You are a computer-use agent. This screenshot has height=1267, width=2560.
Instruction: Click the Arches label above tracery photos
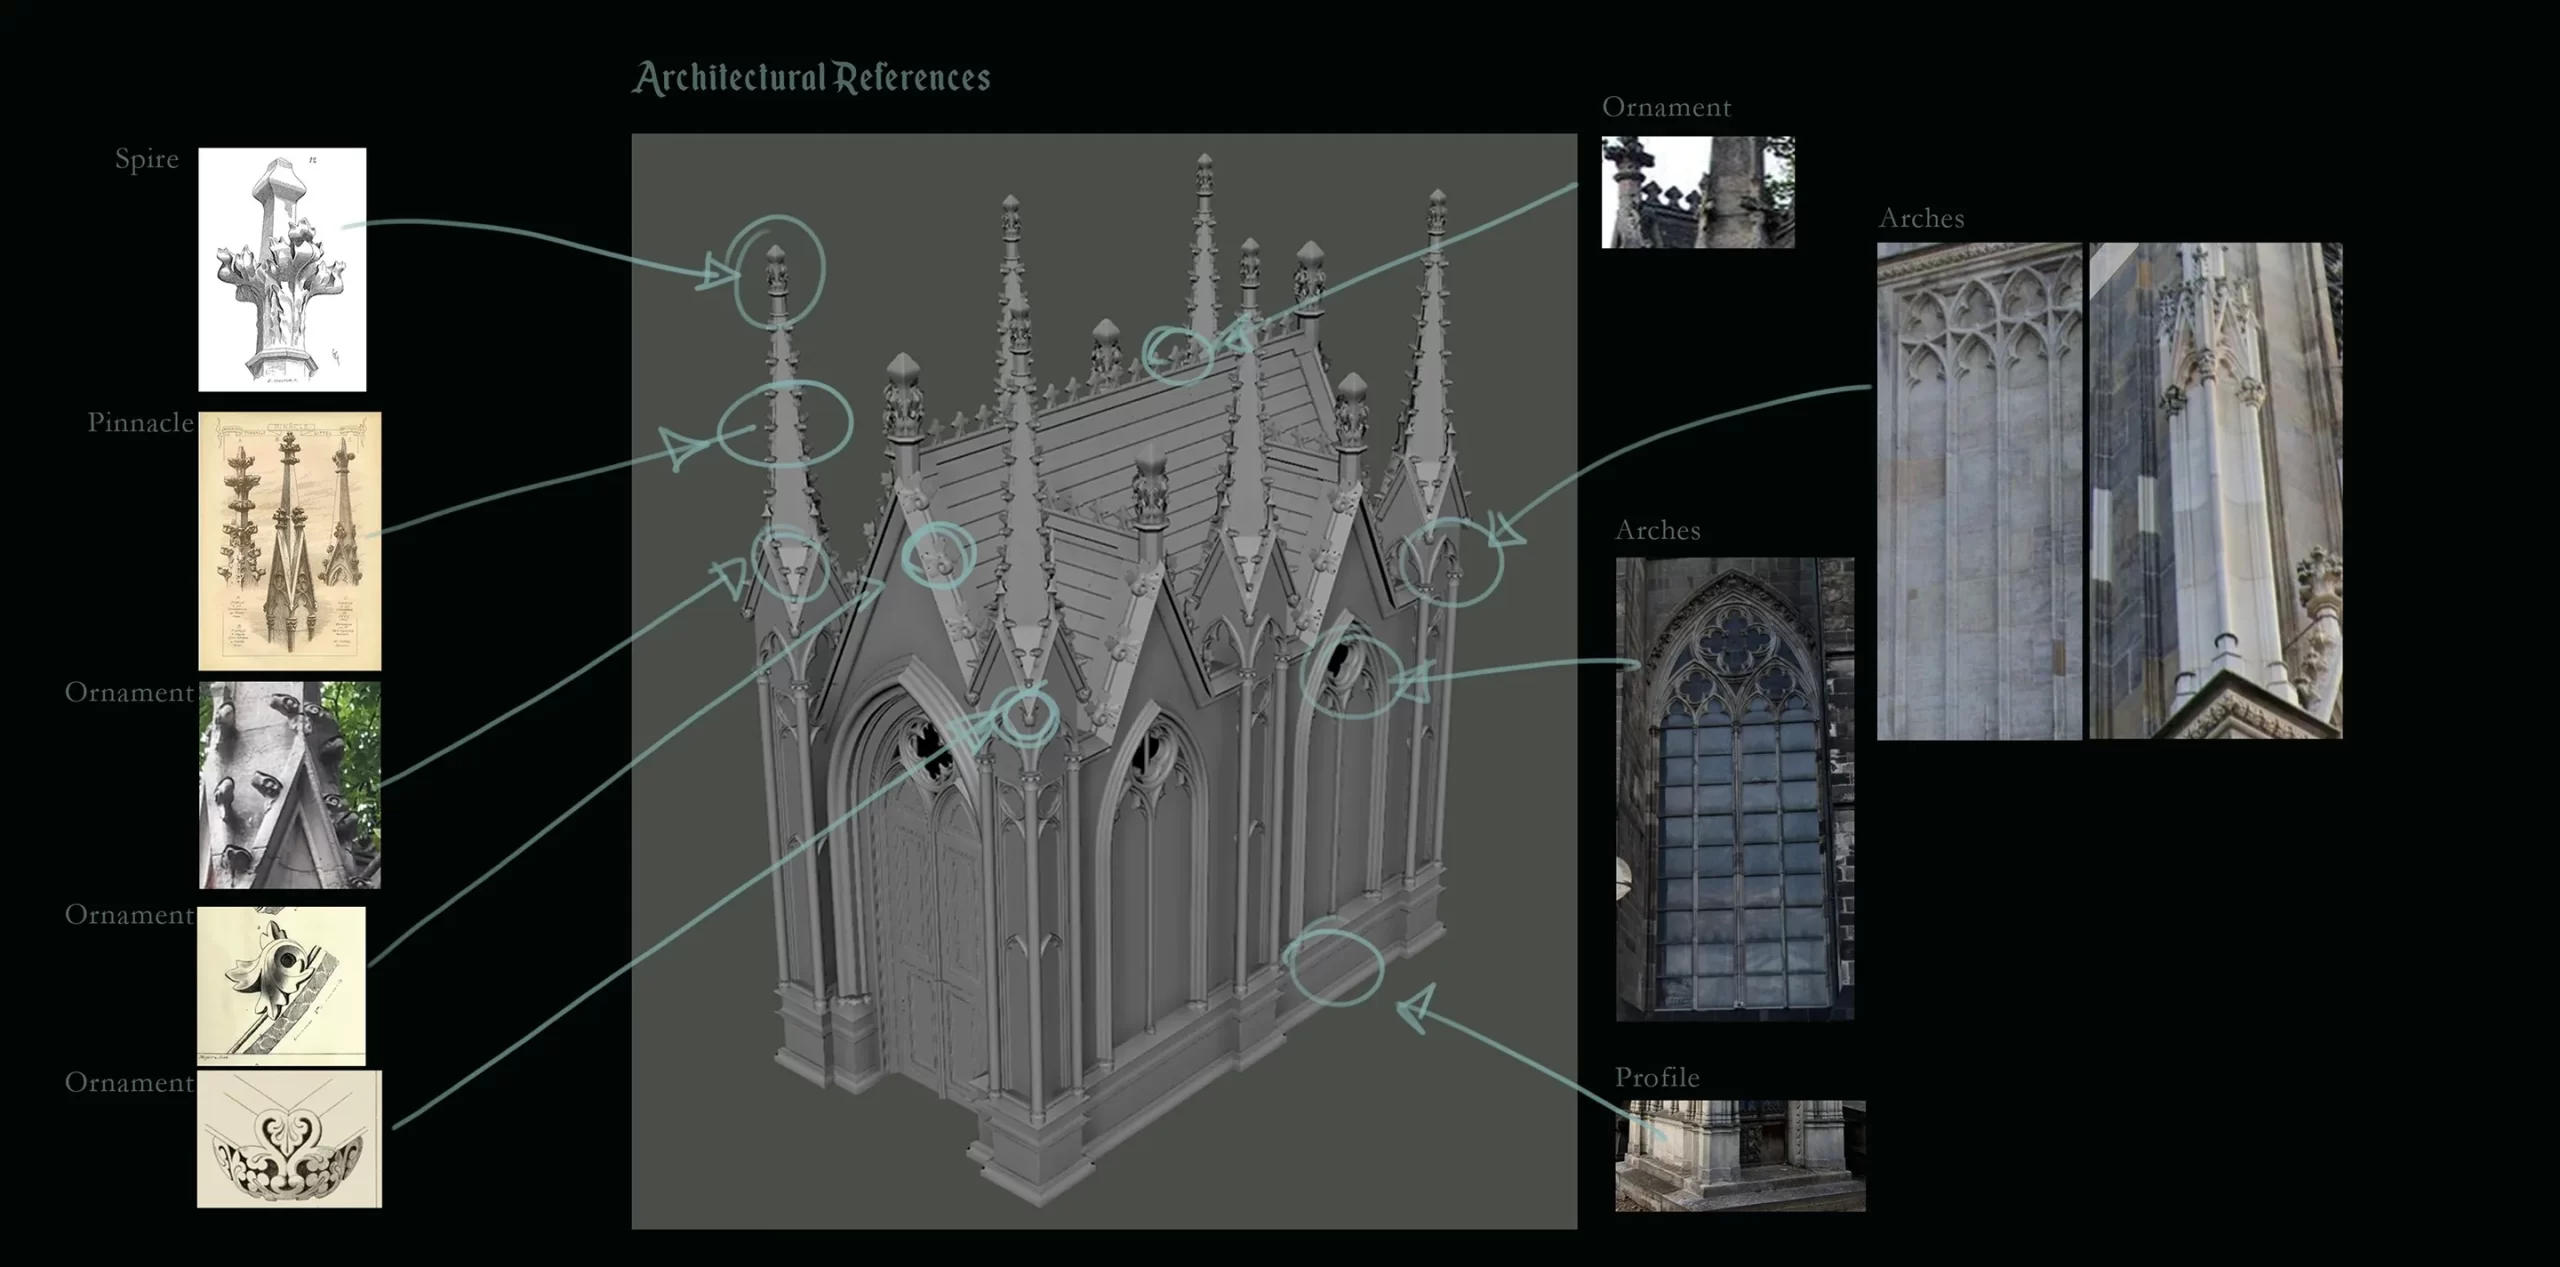click(x=1921, y=218)
